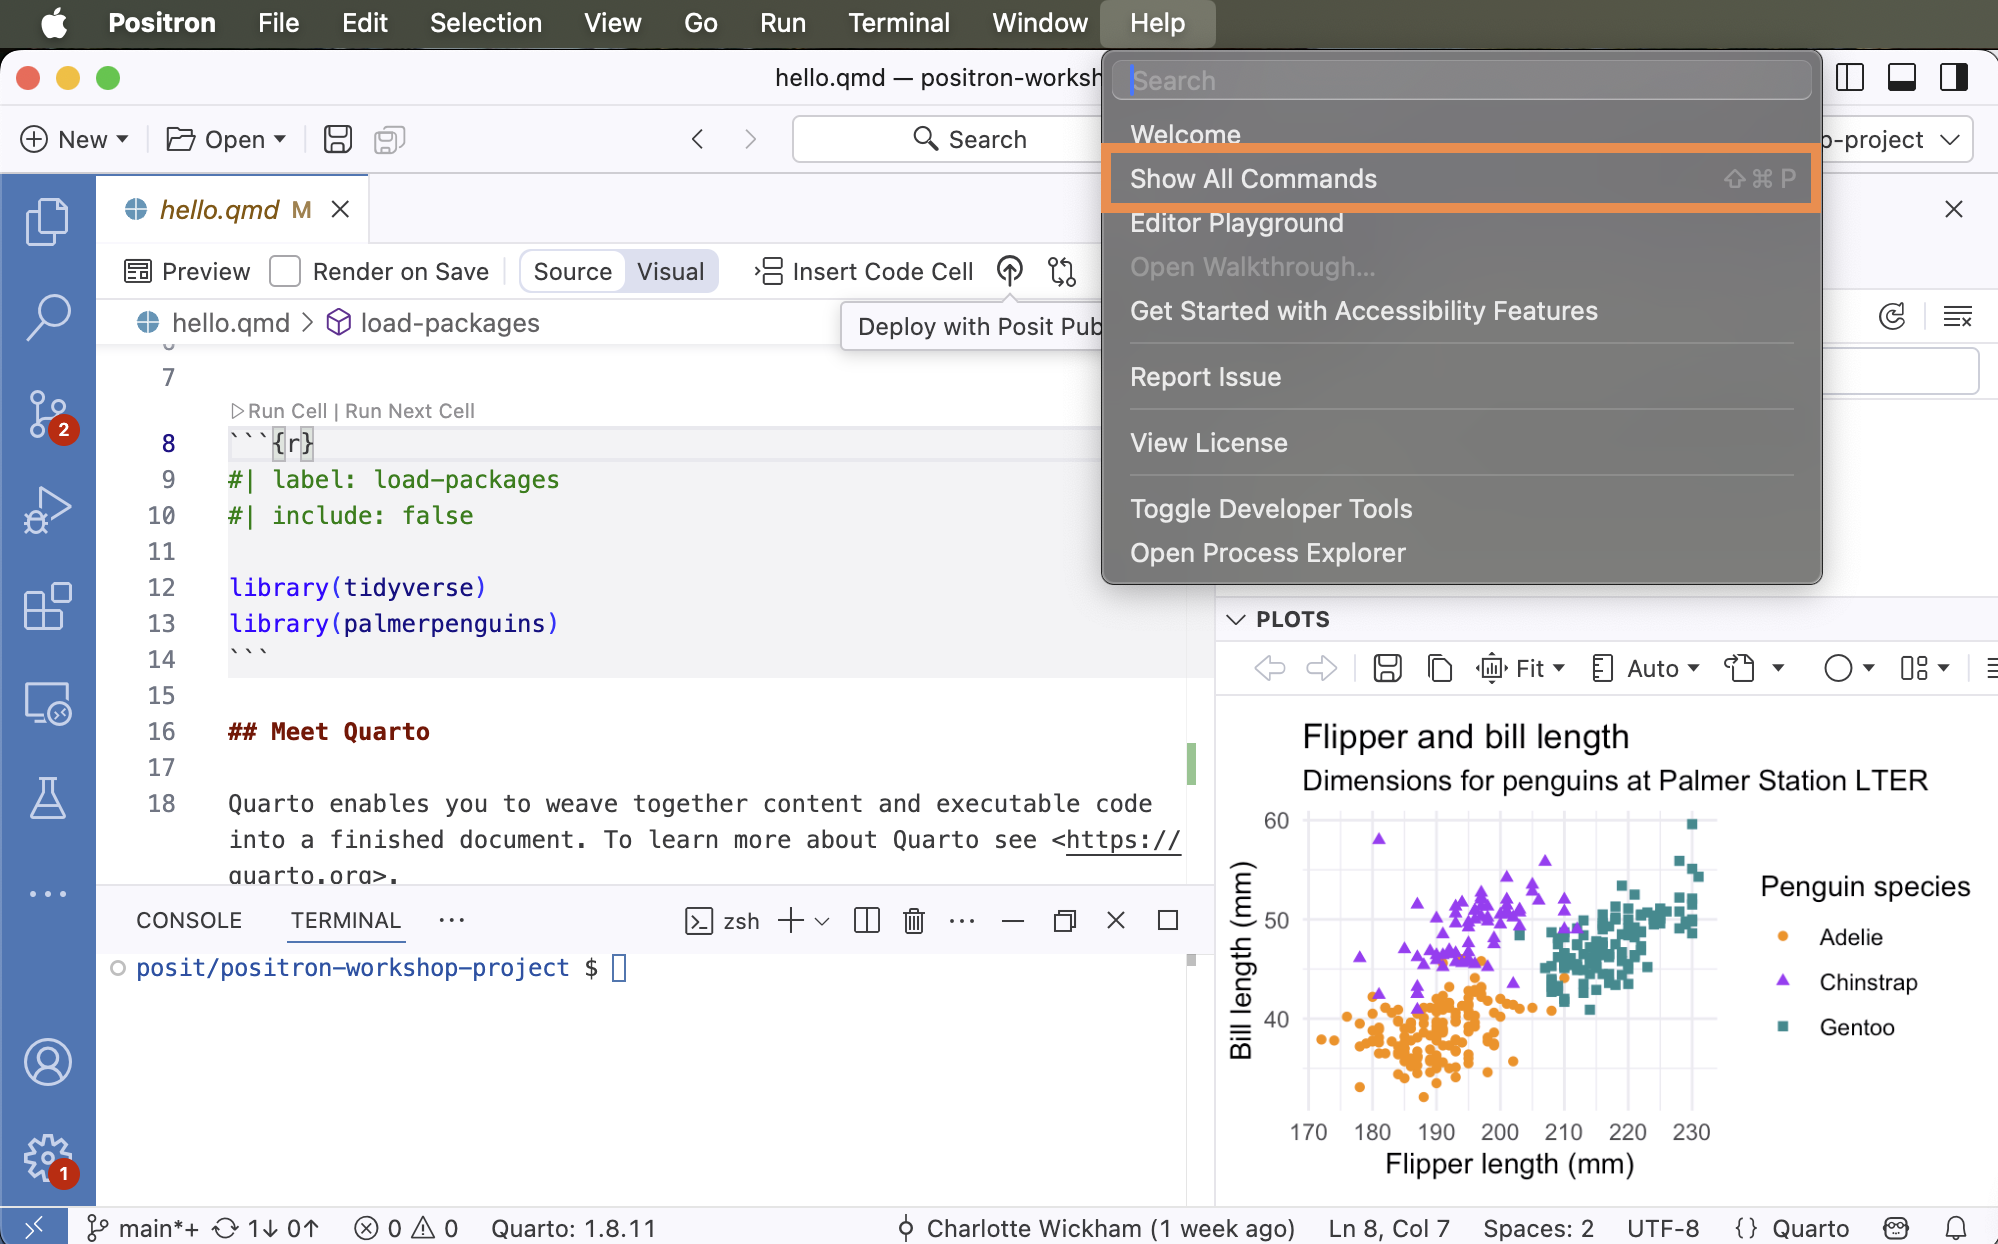This screenshot has height=1244, width=1998.
Task: Show additional activity bar views ellipsis
Action: point(47,894)
